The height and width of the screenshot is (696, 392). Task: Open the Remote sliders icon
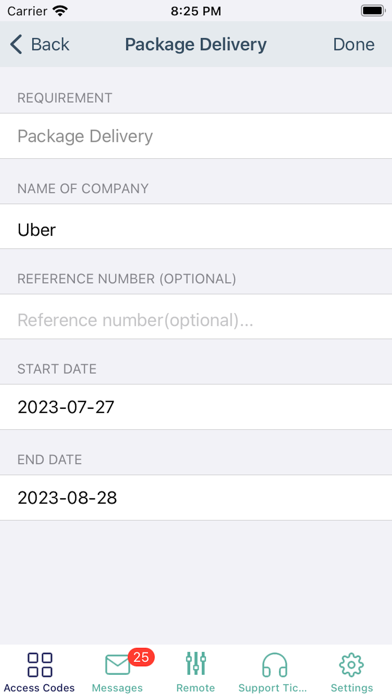(196, 664)
